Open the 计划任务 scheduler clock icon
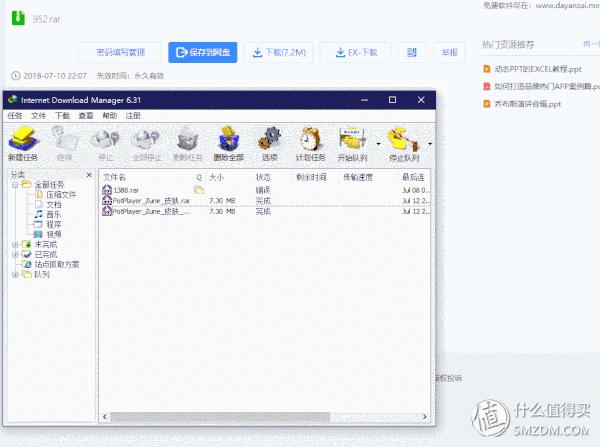Screen dimensions: 600x447 point(310,144)
